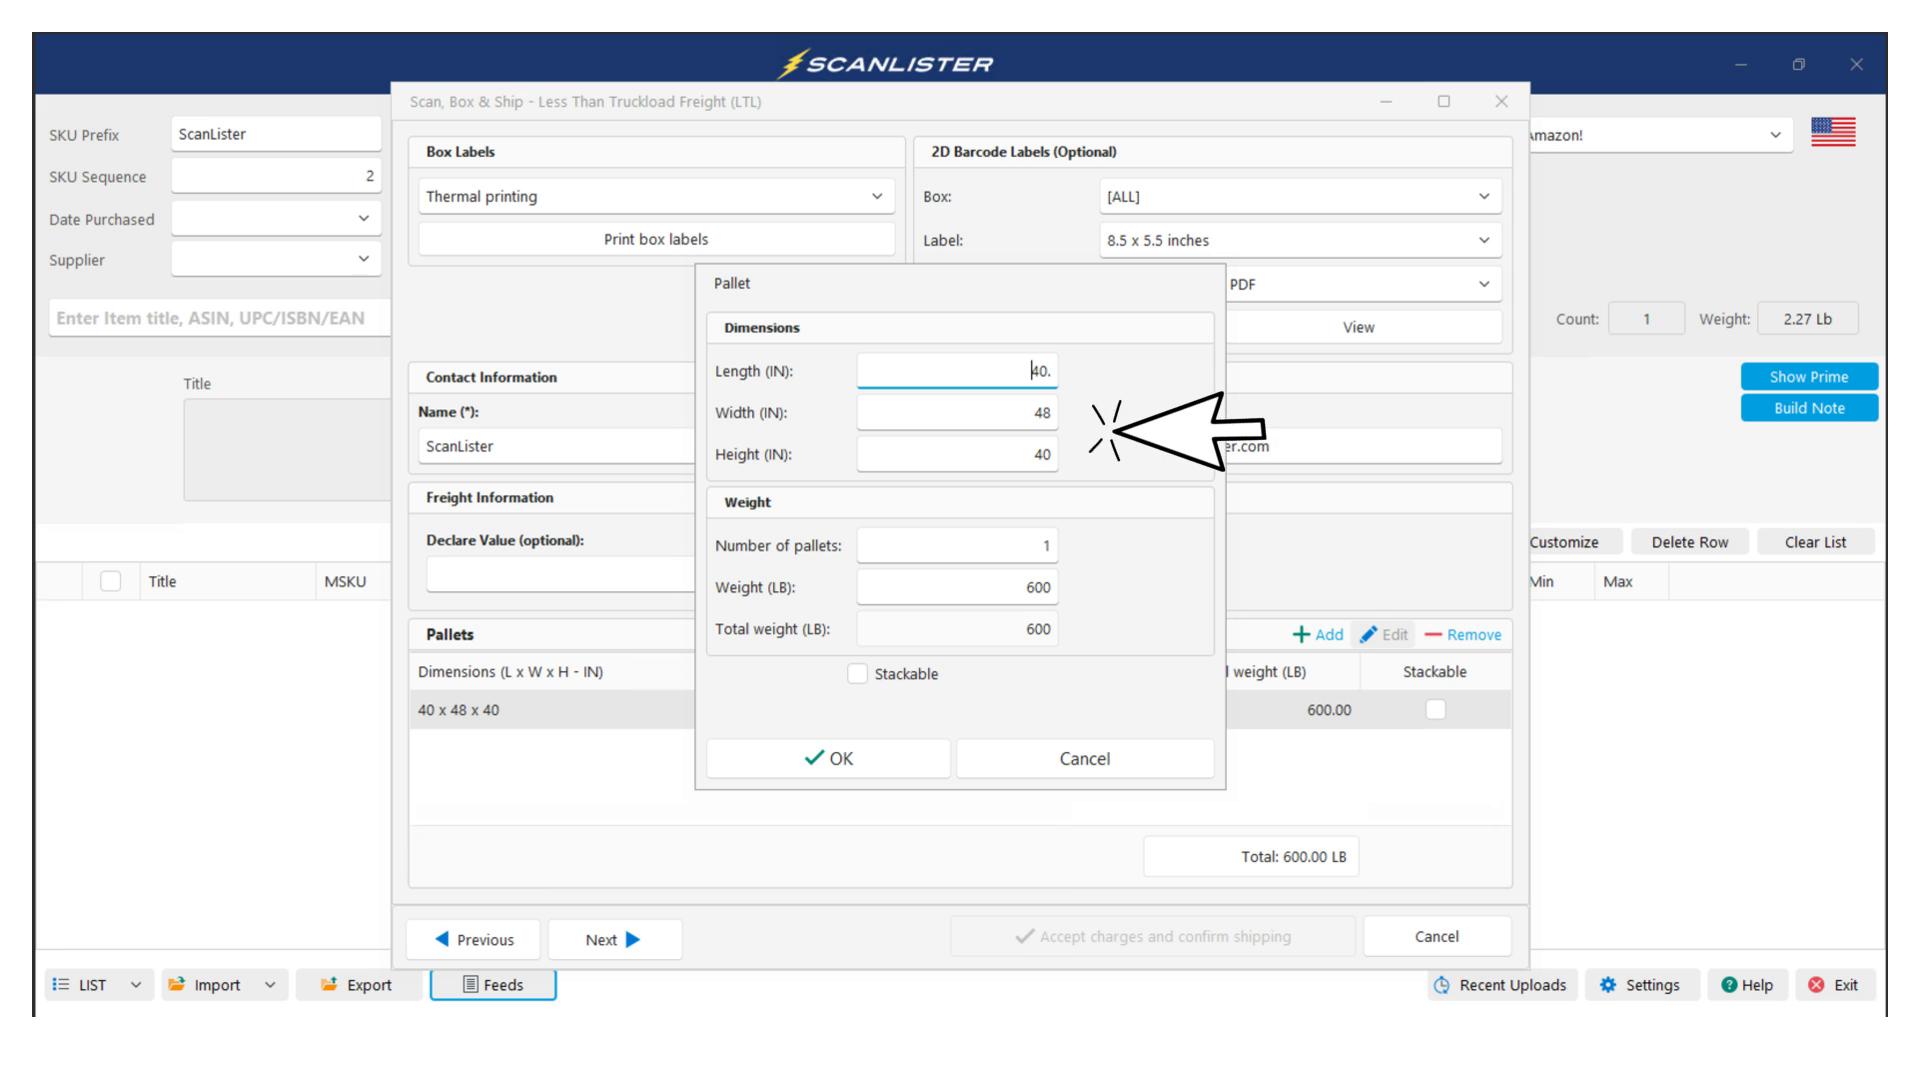Check the select-all checkbox beside Title column

pyautogui.click(x=111, y=581)
